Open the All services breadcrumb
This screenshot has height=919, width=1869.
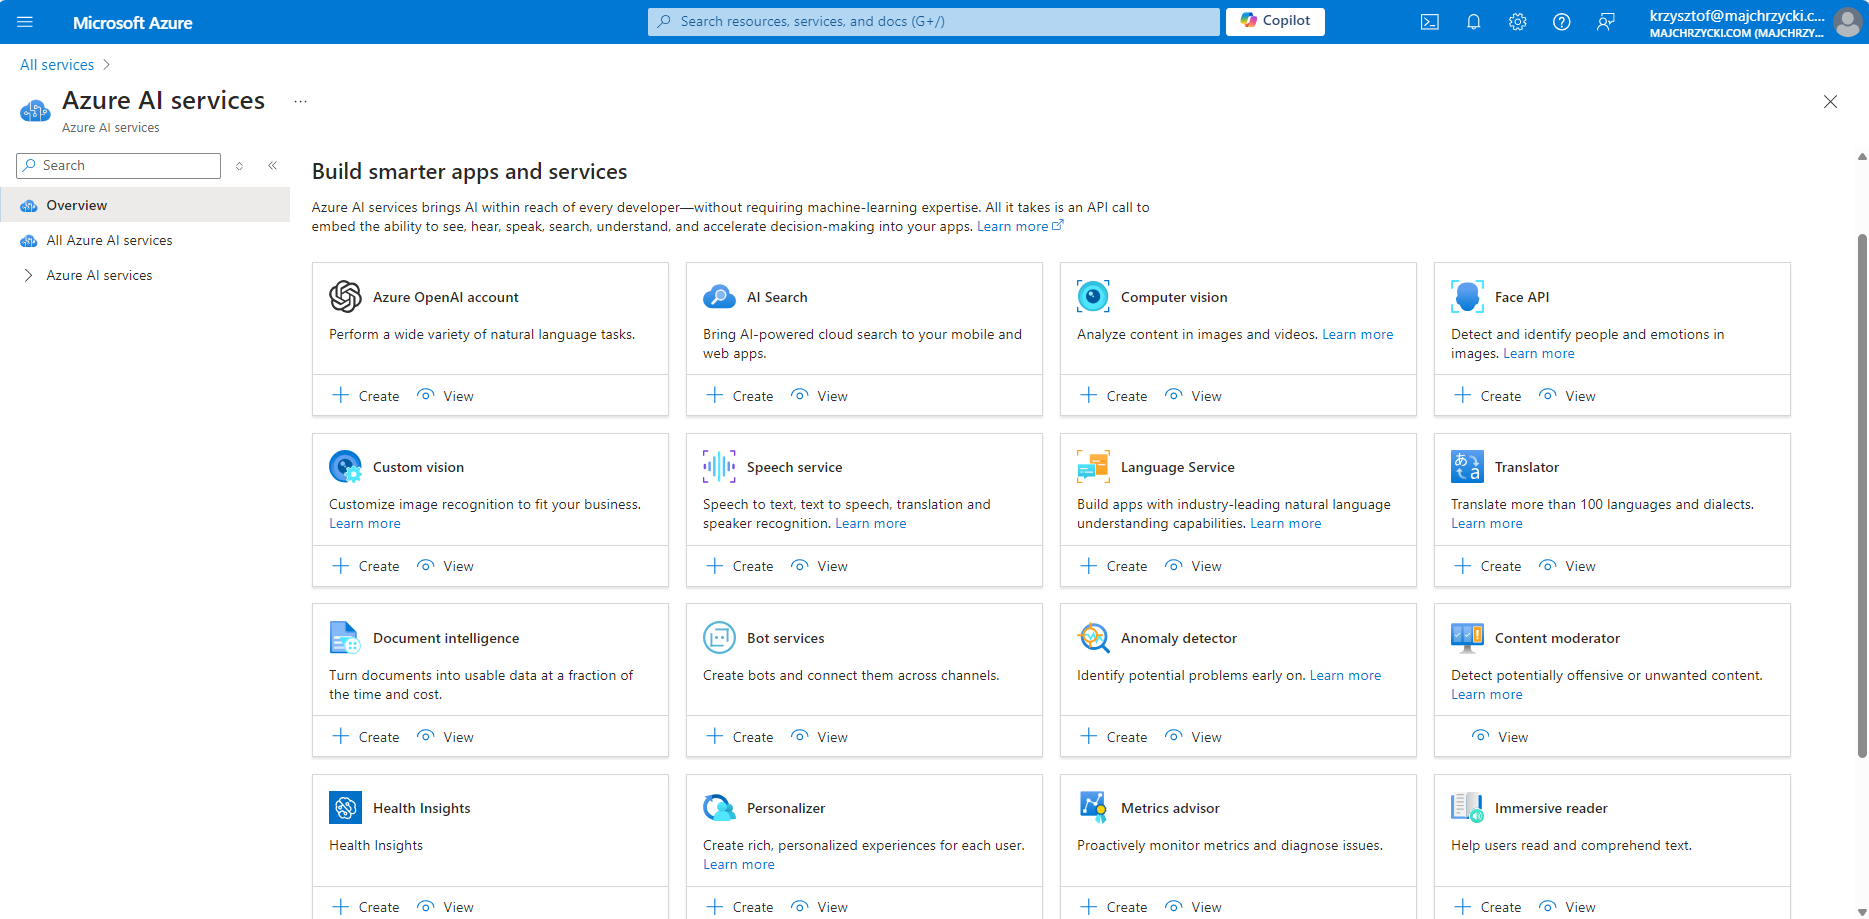57,65
